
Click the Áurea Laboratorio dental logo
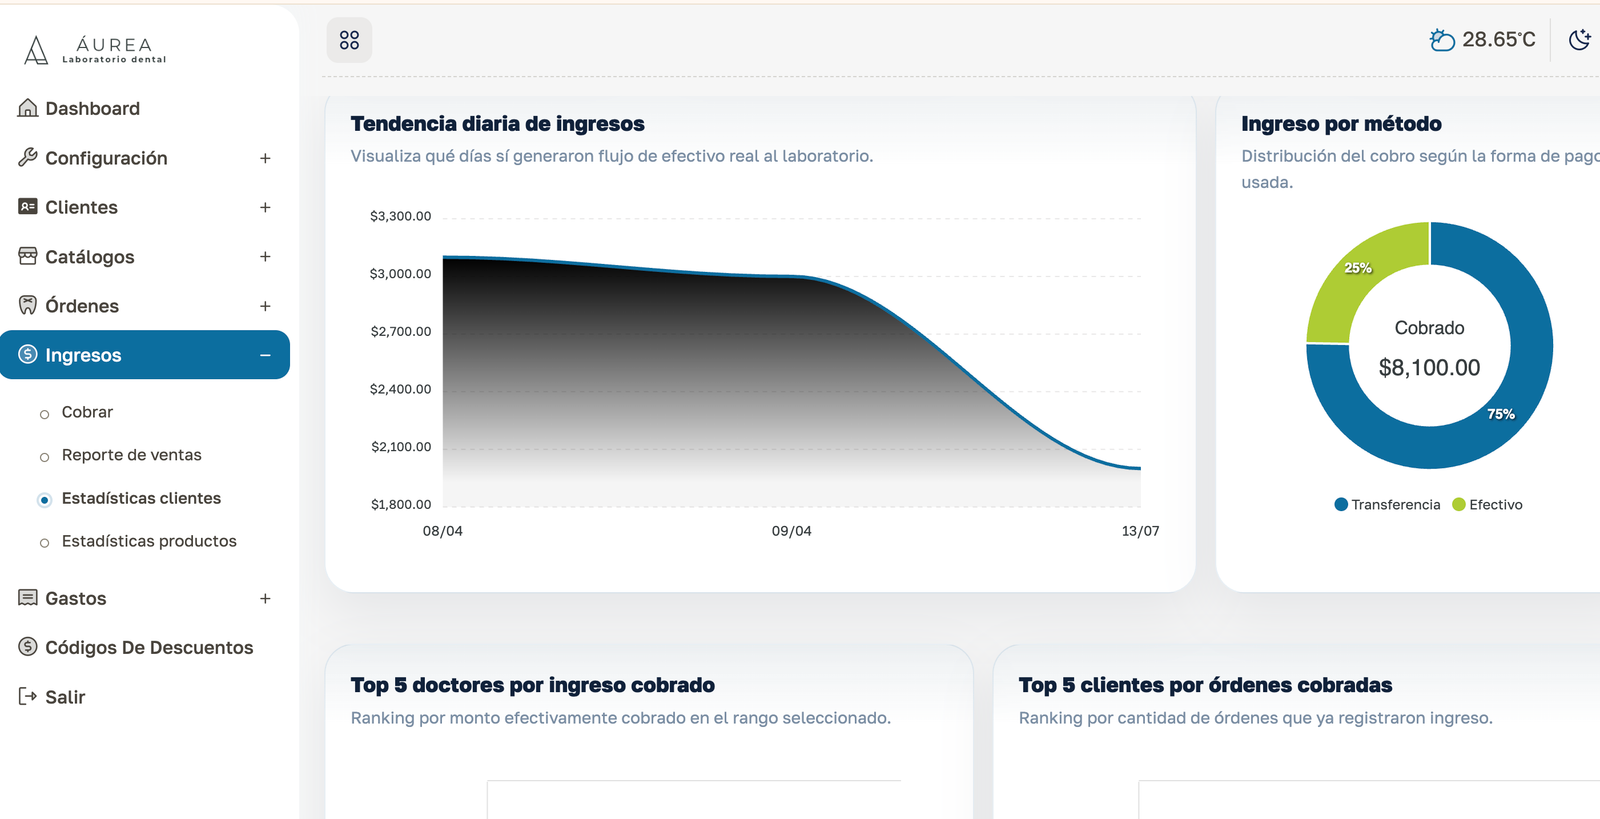click(95, 50)
